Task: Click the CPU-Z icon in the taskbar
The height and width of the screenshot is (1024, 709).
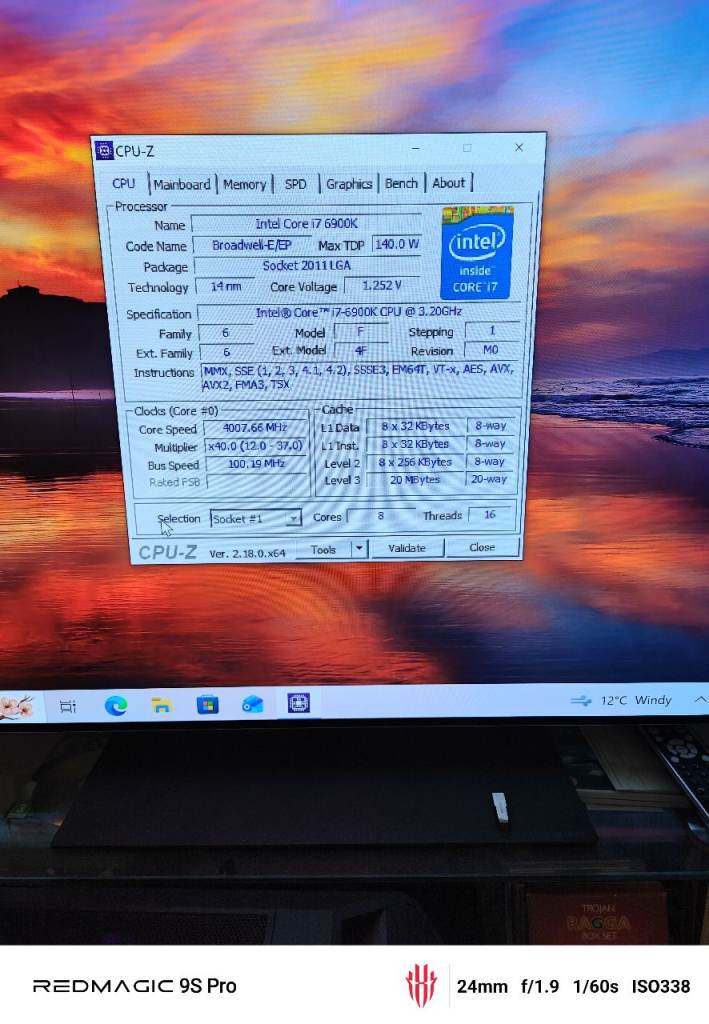Action: click(x=298, y=703)
